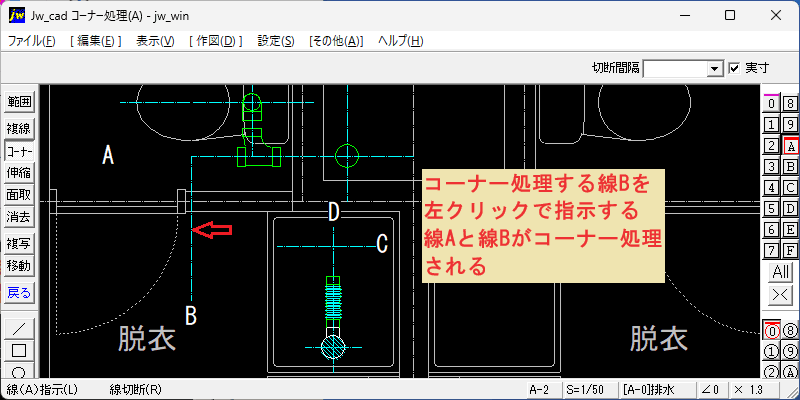Click the 戻る undo button

pos(19,293)
